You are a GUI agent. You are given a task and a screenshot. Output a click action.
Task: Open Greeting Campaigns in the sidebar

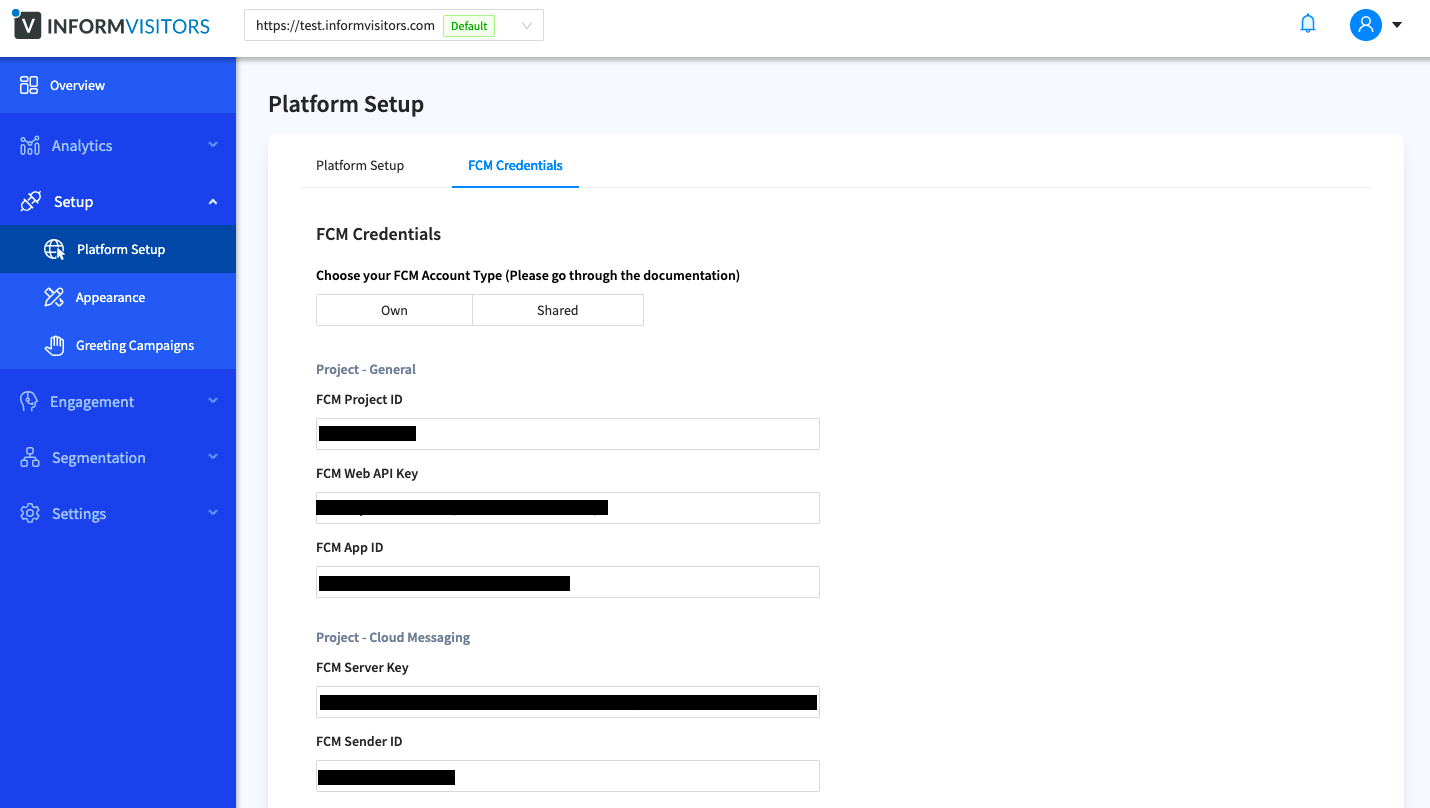[118, 345]
